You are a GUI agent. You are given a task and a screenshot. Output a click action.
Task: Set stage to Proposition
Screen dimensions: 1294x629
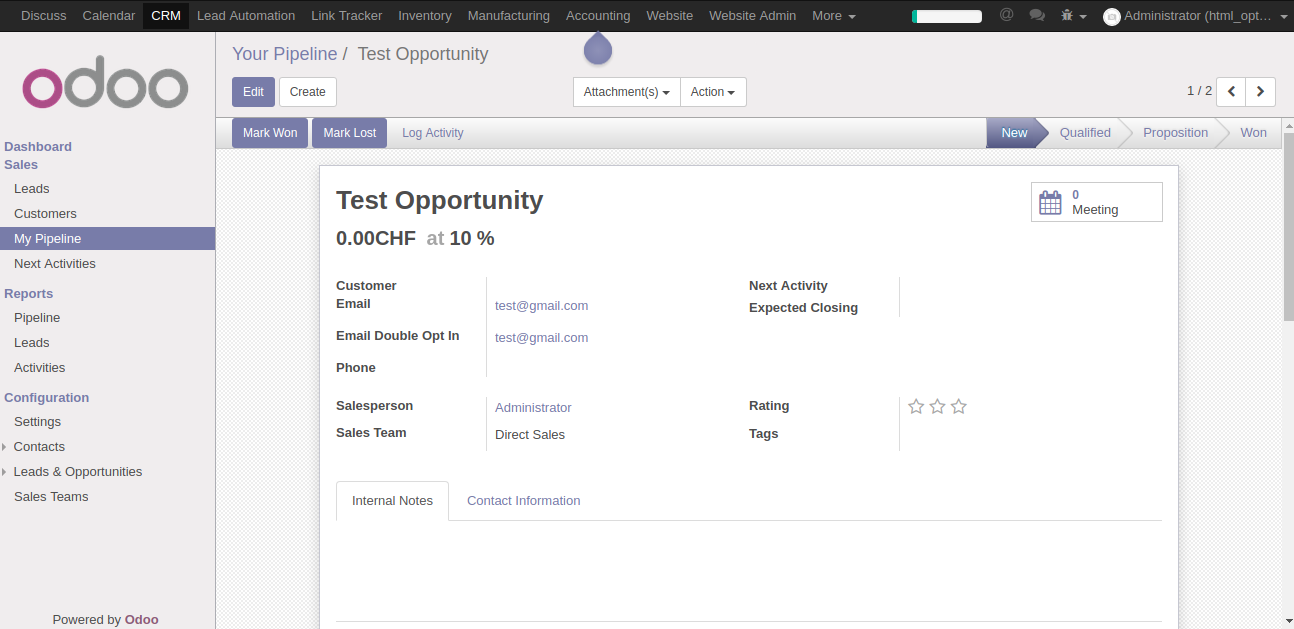[1175, 133]
